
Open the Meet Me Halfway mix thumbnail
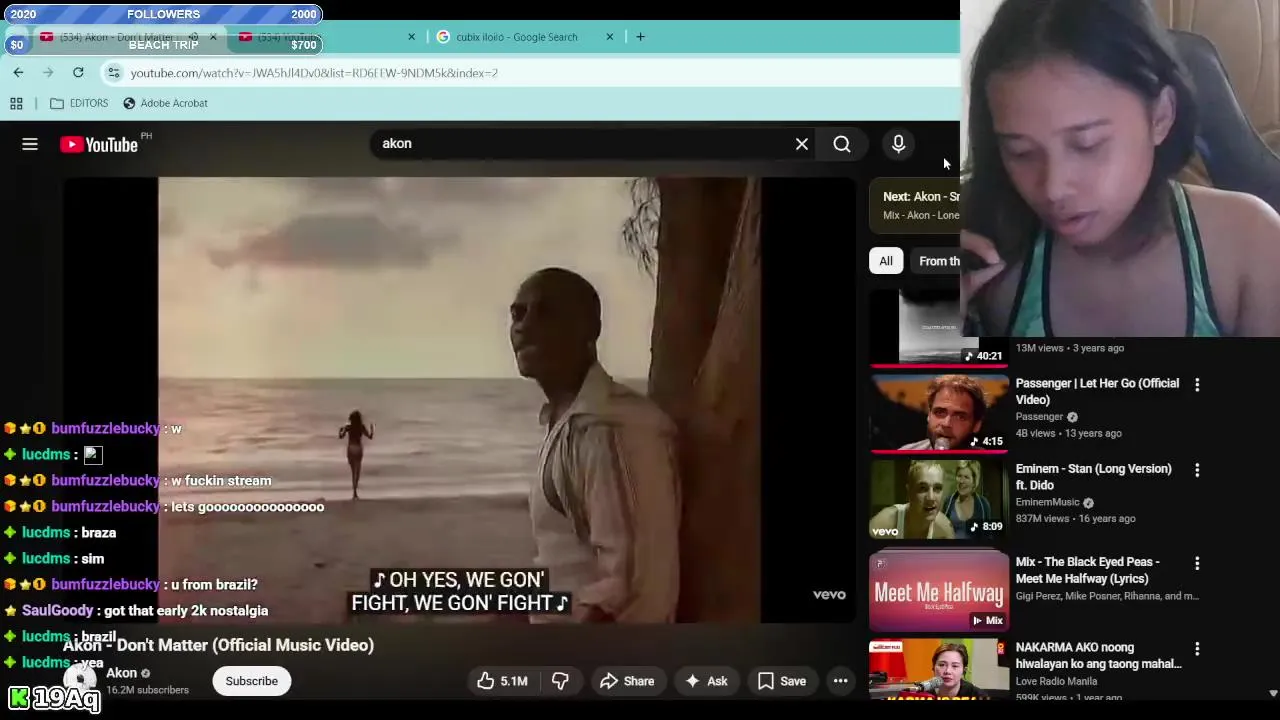coord(939,590)
